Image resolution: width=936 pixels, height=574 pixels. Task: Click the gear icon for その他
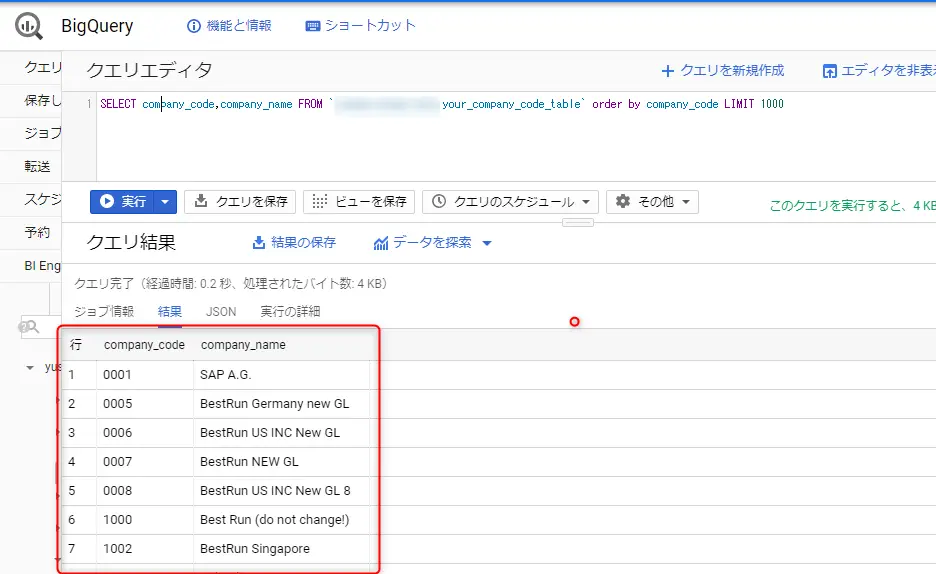[x=623, y=201]
